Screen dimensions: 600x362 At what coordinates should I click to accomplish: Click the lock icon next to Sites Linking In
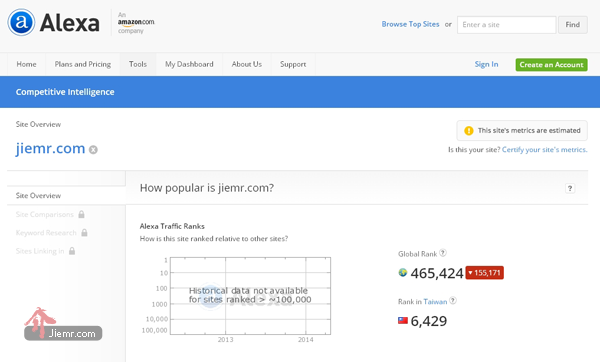pyautogui.click(x=72, y=251)
